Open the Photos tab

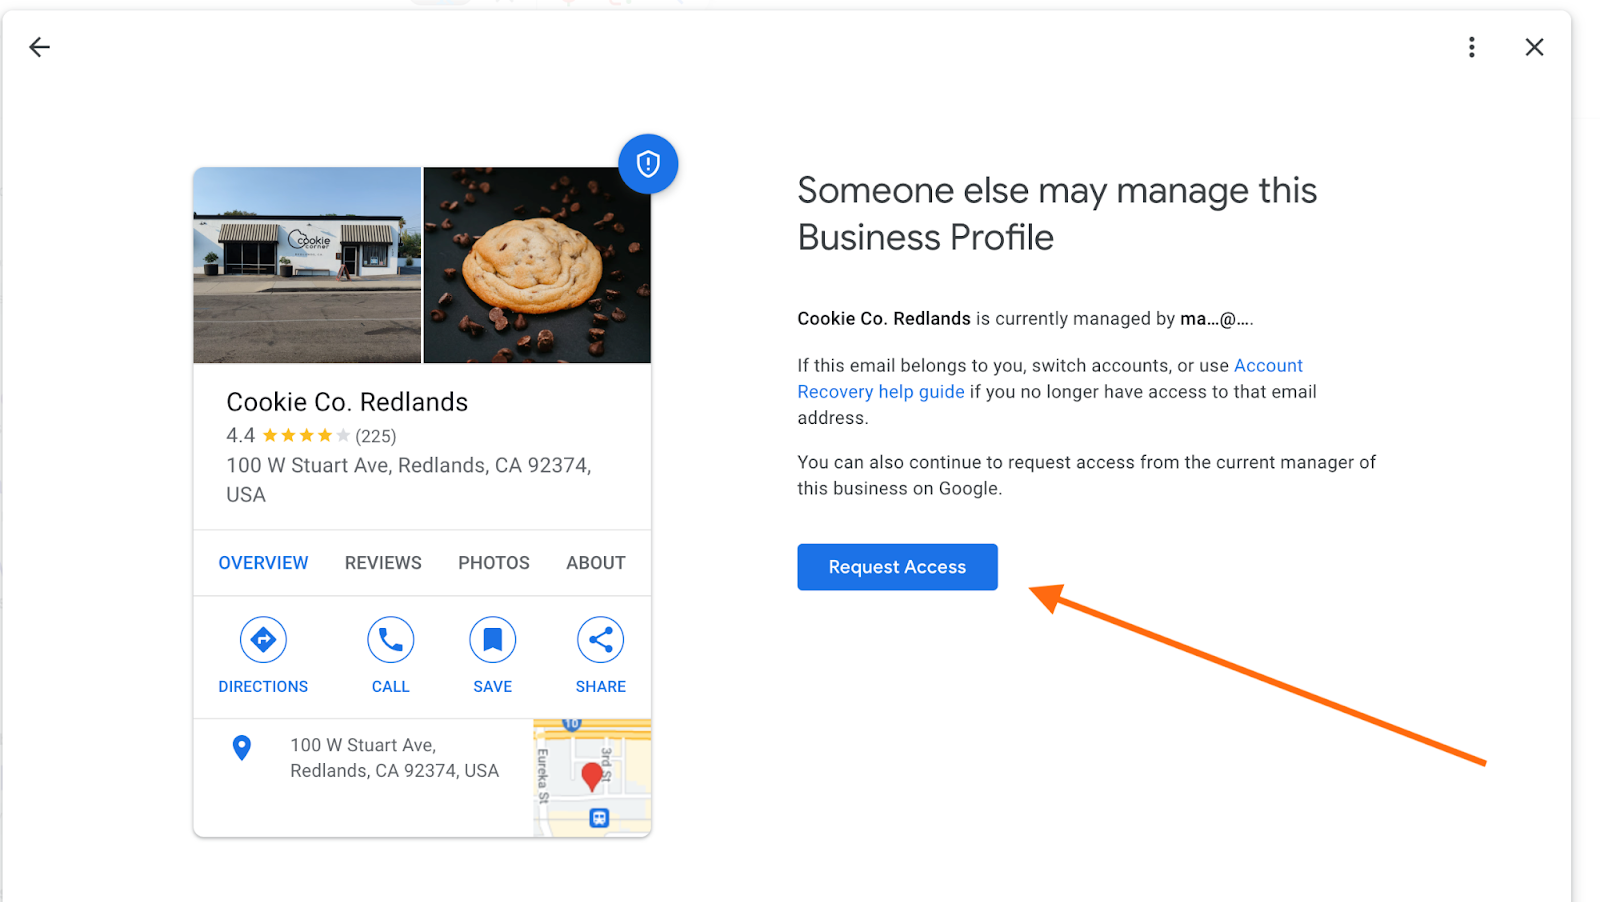[494, 563]
